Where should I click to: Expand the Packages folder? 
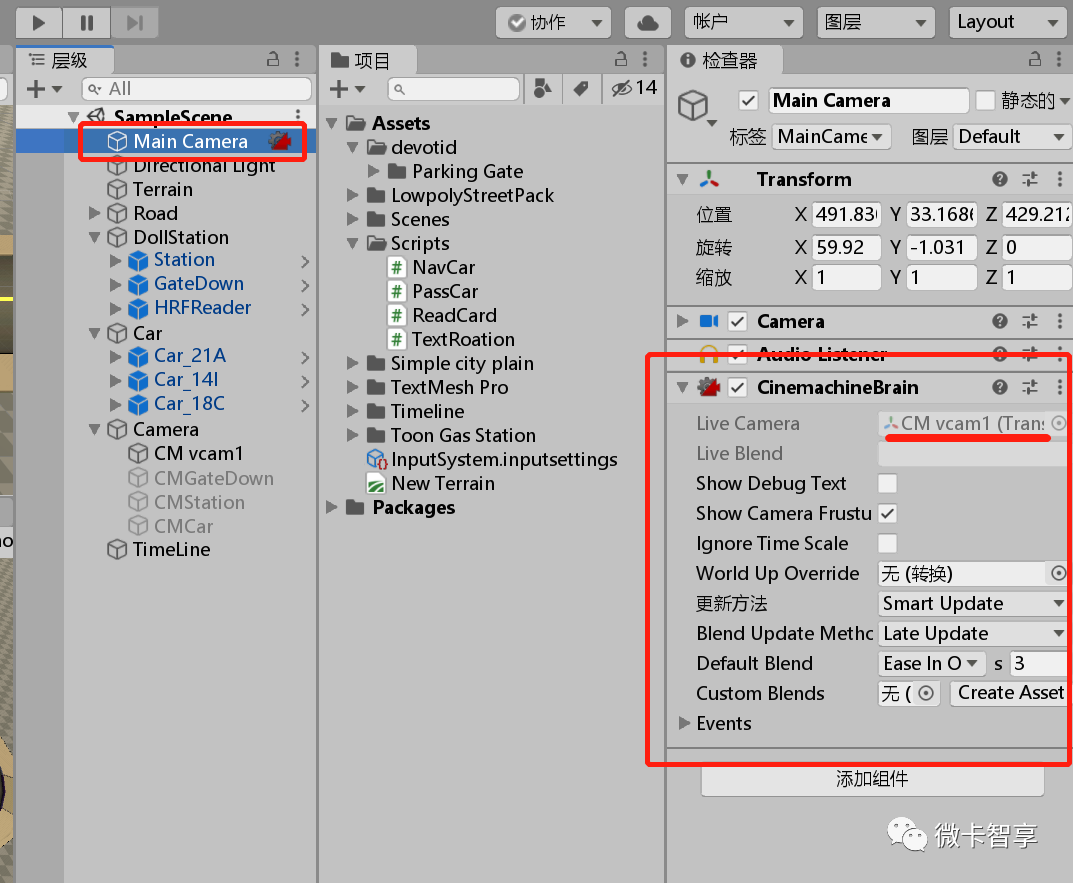click(332, 507)
